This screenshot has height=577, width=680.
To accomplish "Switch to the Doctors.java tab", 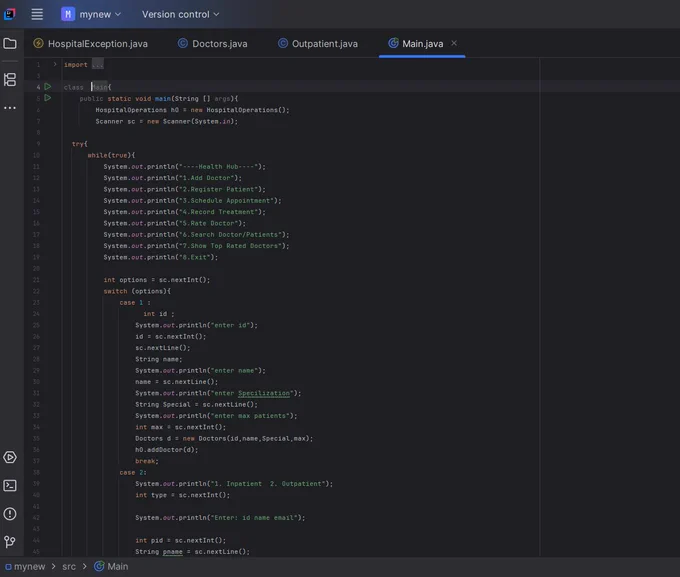I will pos(212,43).
